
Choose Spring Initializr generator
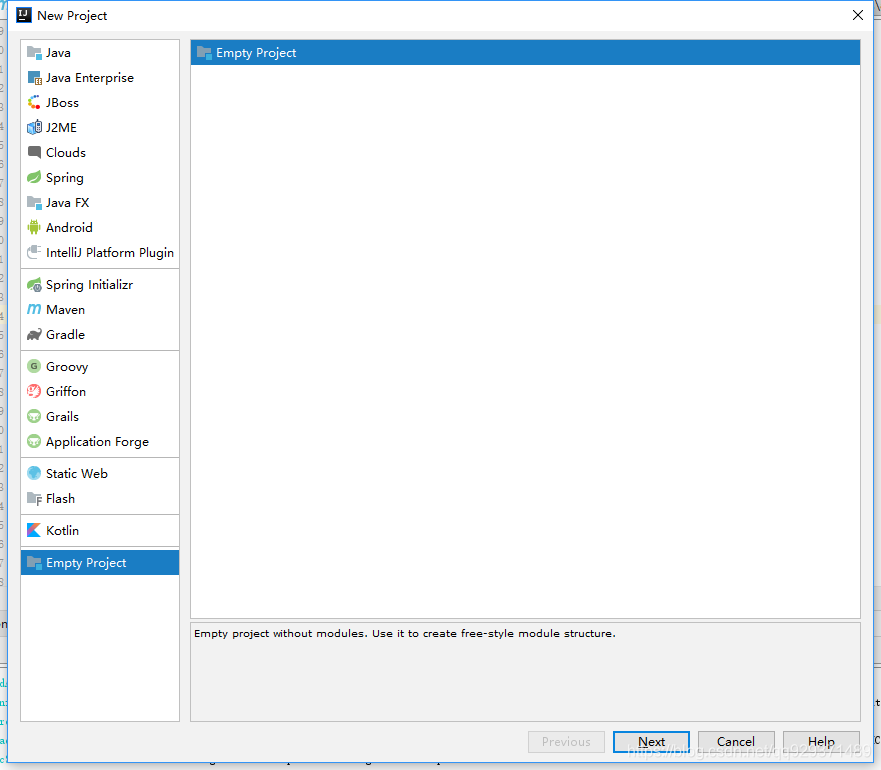[100, 285]
